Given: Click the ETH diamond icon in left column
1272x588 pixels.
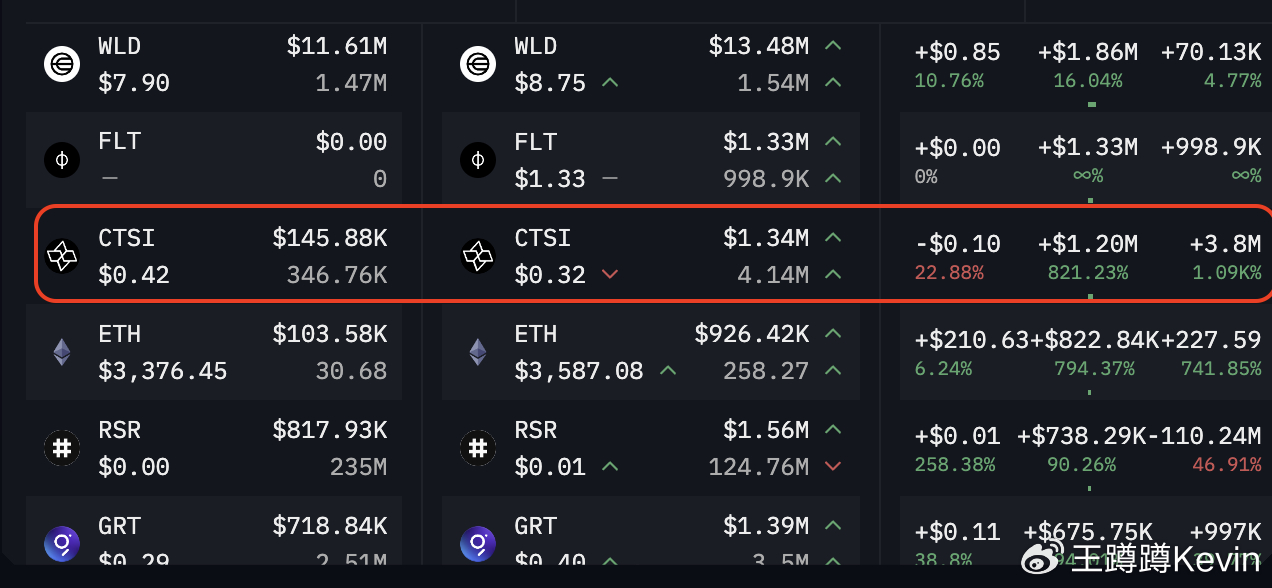Looking at the screenshot, I should [62, 352].
